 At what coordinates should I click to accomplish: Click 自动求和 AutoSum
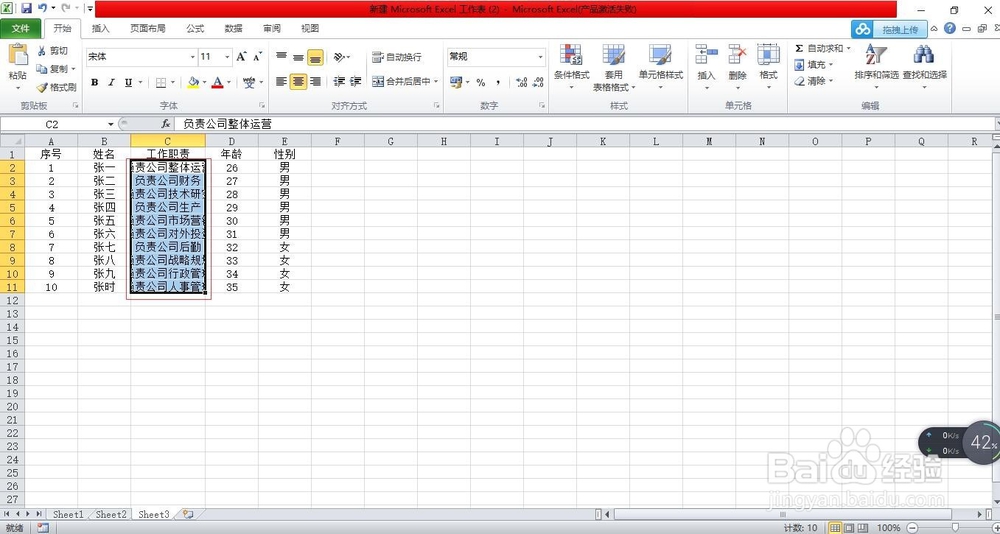coord(822,48)
